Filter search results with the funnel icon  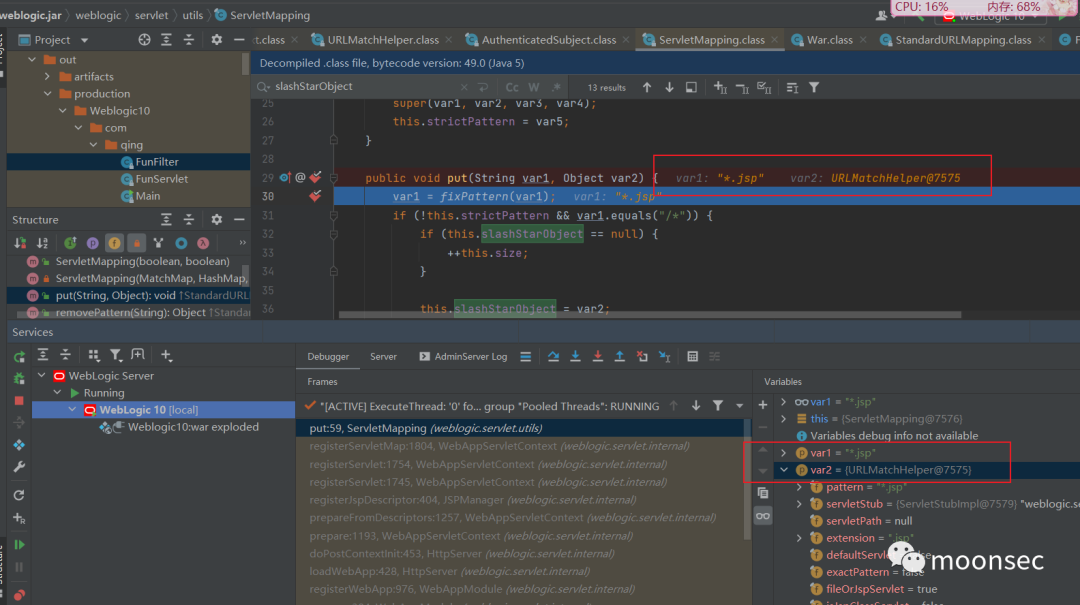pos(814,88)
